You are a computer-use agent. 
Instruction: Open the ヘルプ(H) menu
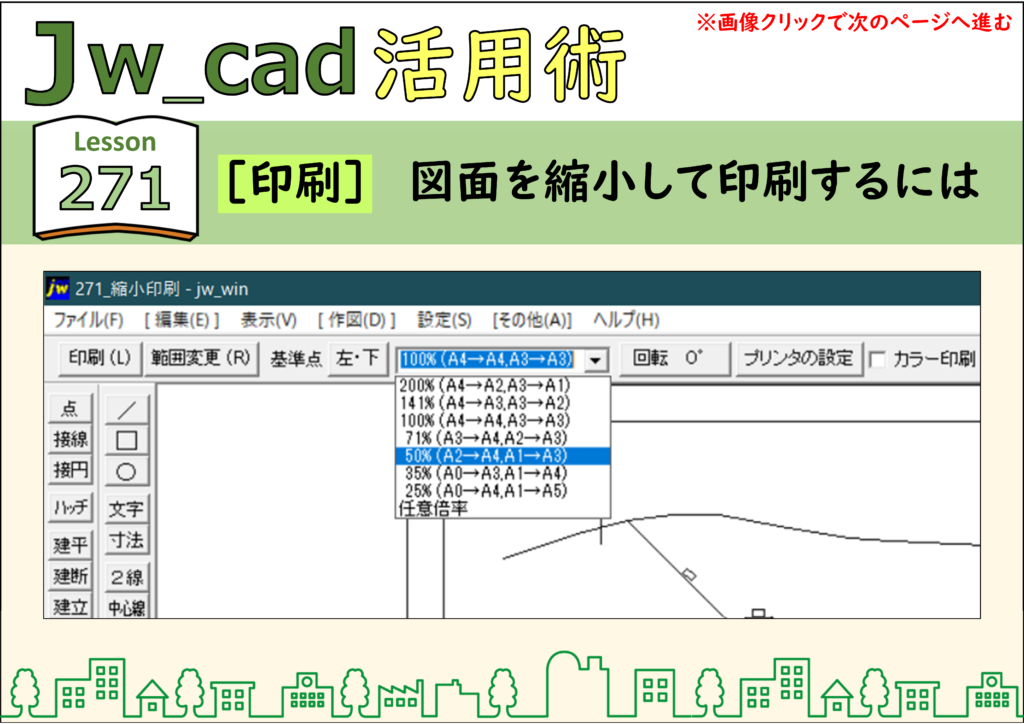626,320
